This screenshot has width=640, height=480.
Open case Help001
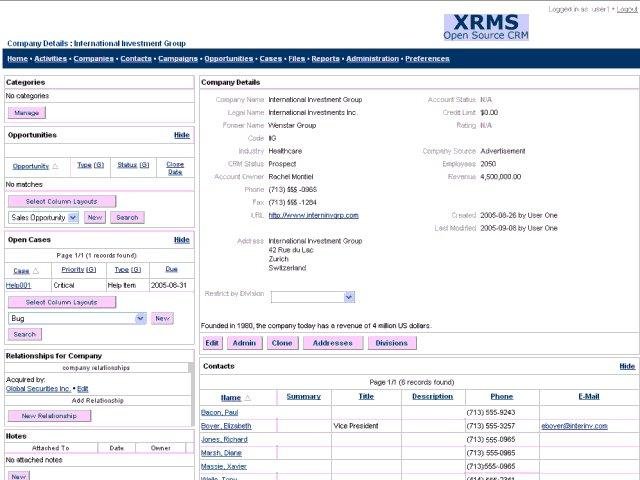coord(18,285)
